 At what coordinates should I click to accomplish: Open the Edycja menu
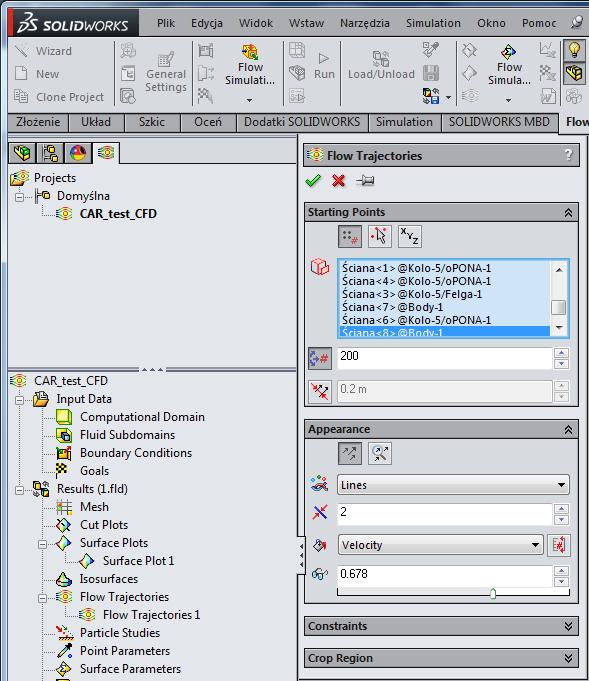coord(207,23)
